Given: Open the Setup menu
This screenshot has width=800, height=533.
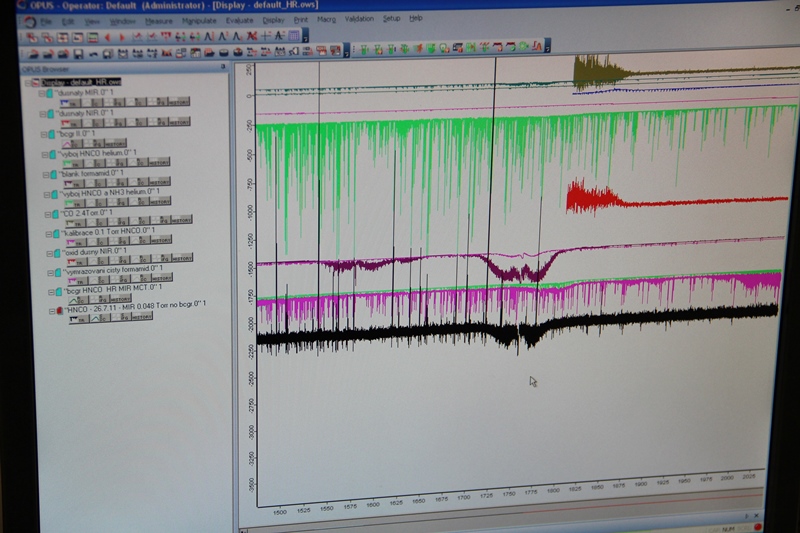Looking at the screenshot, I should pyautogui.click(x=391, y=18).
